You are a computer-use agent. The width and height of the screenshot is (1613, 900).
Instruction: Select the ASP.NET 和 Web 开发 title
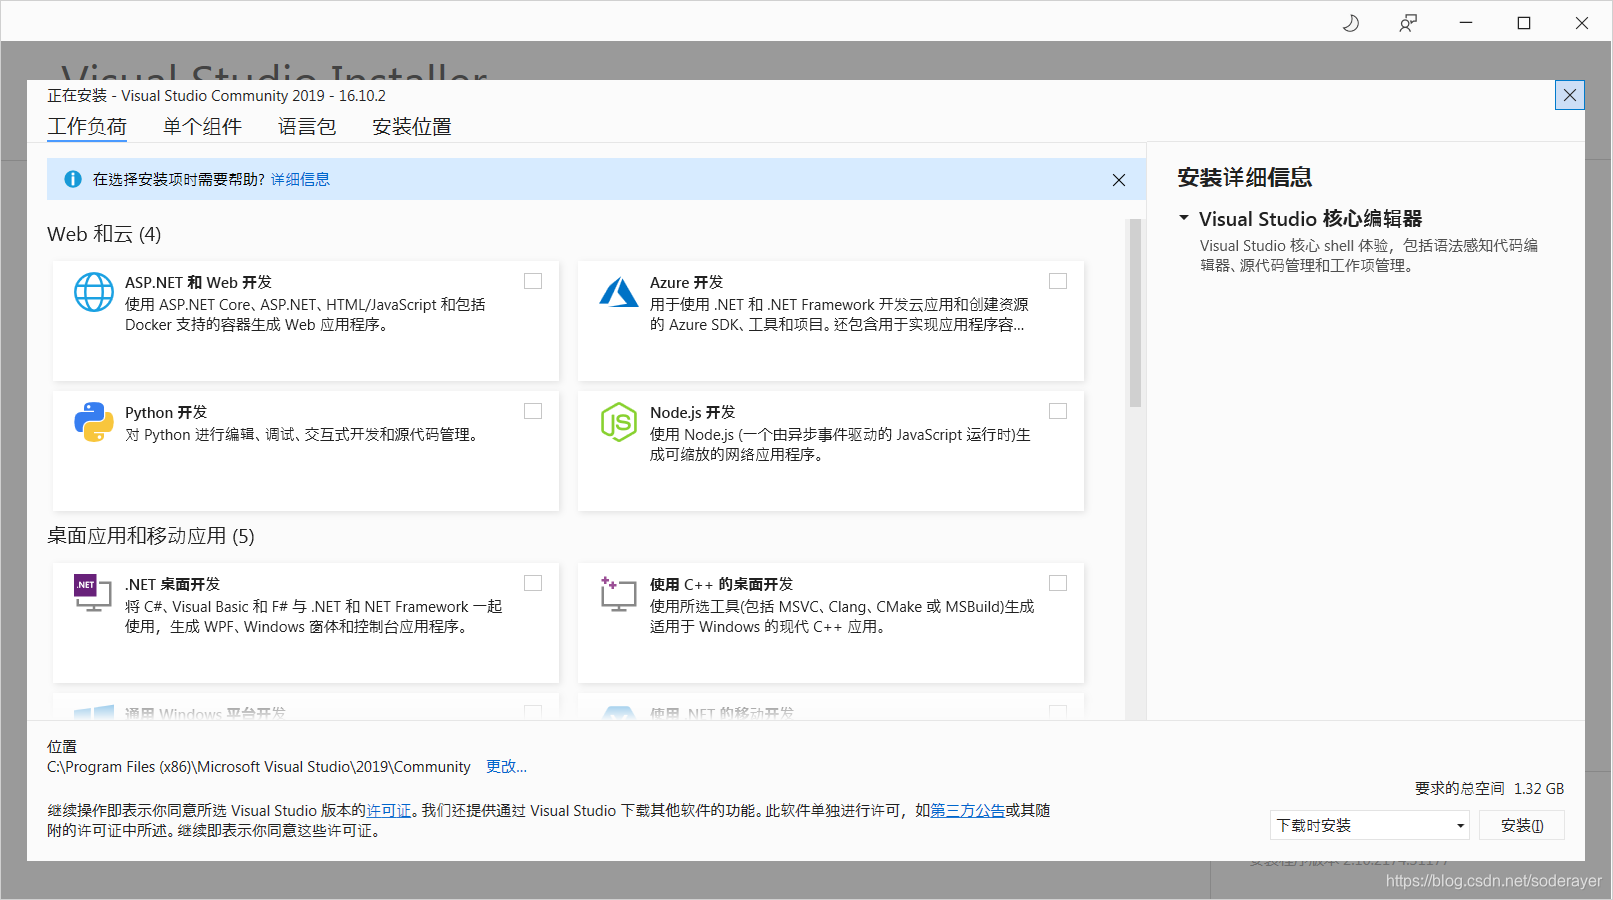tap(198, 282)
